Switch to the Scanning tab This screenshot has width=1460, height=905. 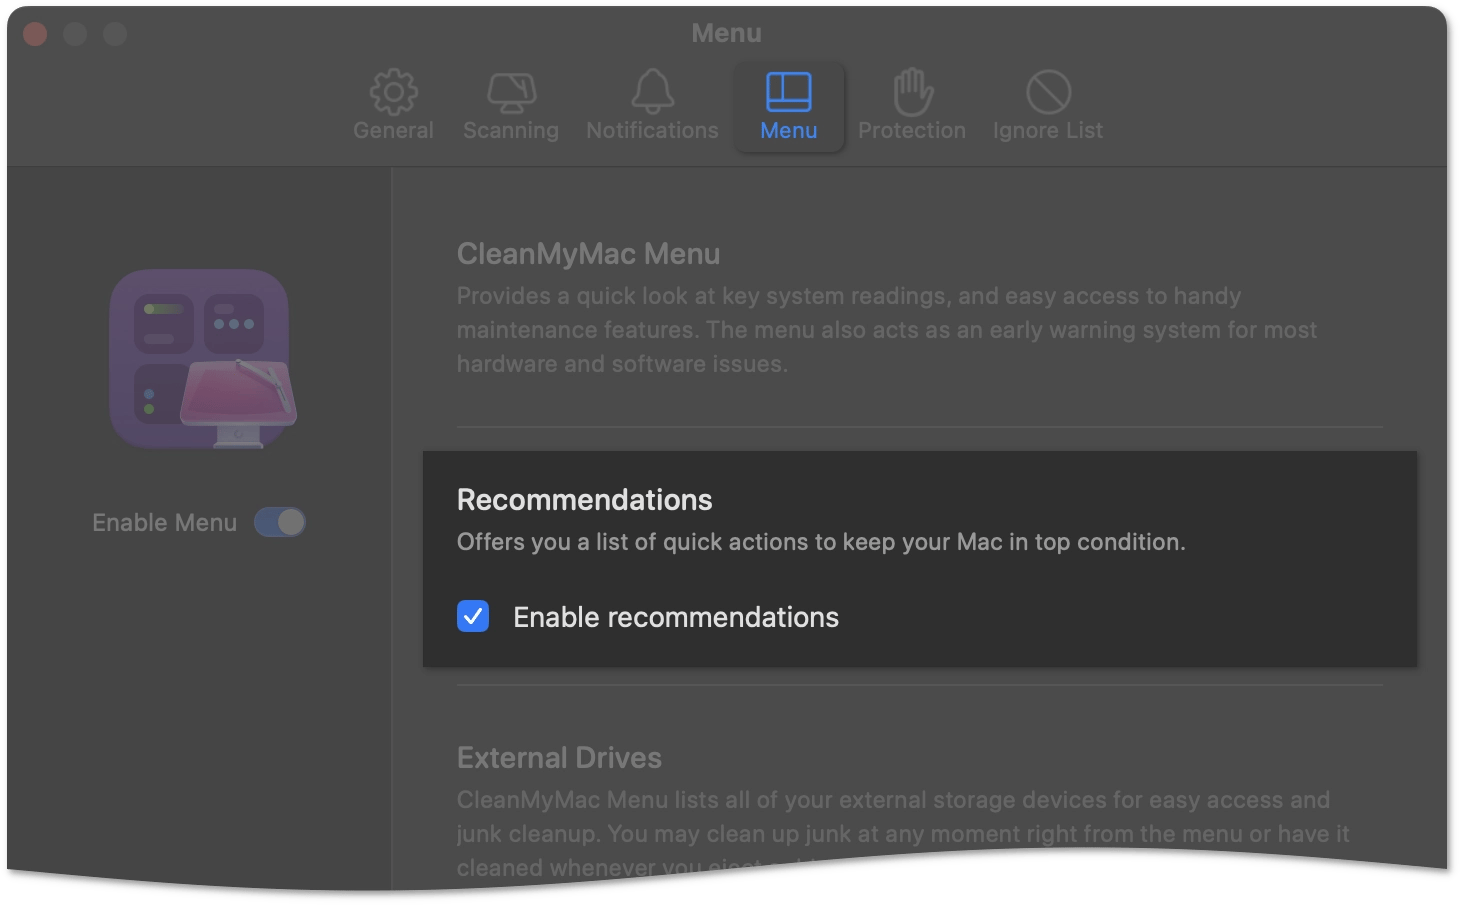(x=511, y=106)
